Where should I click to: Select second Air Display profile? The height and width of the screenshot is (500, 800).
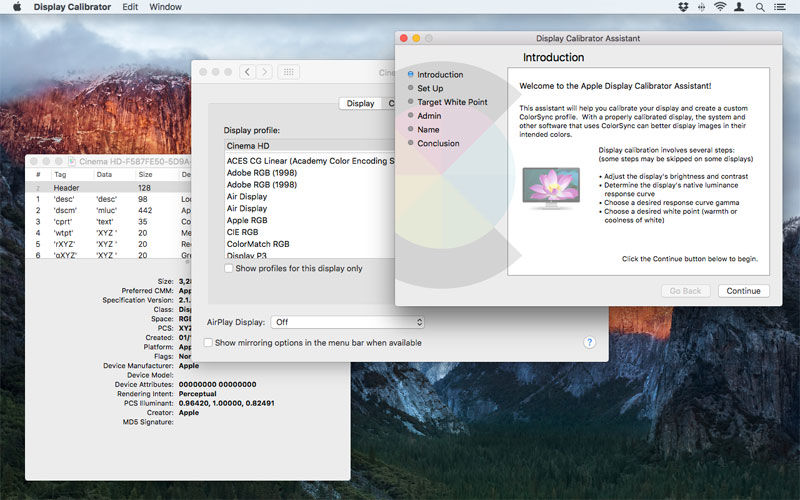coord(310,208)
